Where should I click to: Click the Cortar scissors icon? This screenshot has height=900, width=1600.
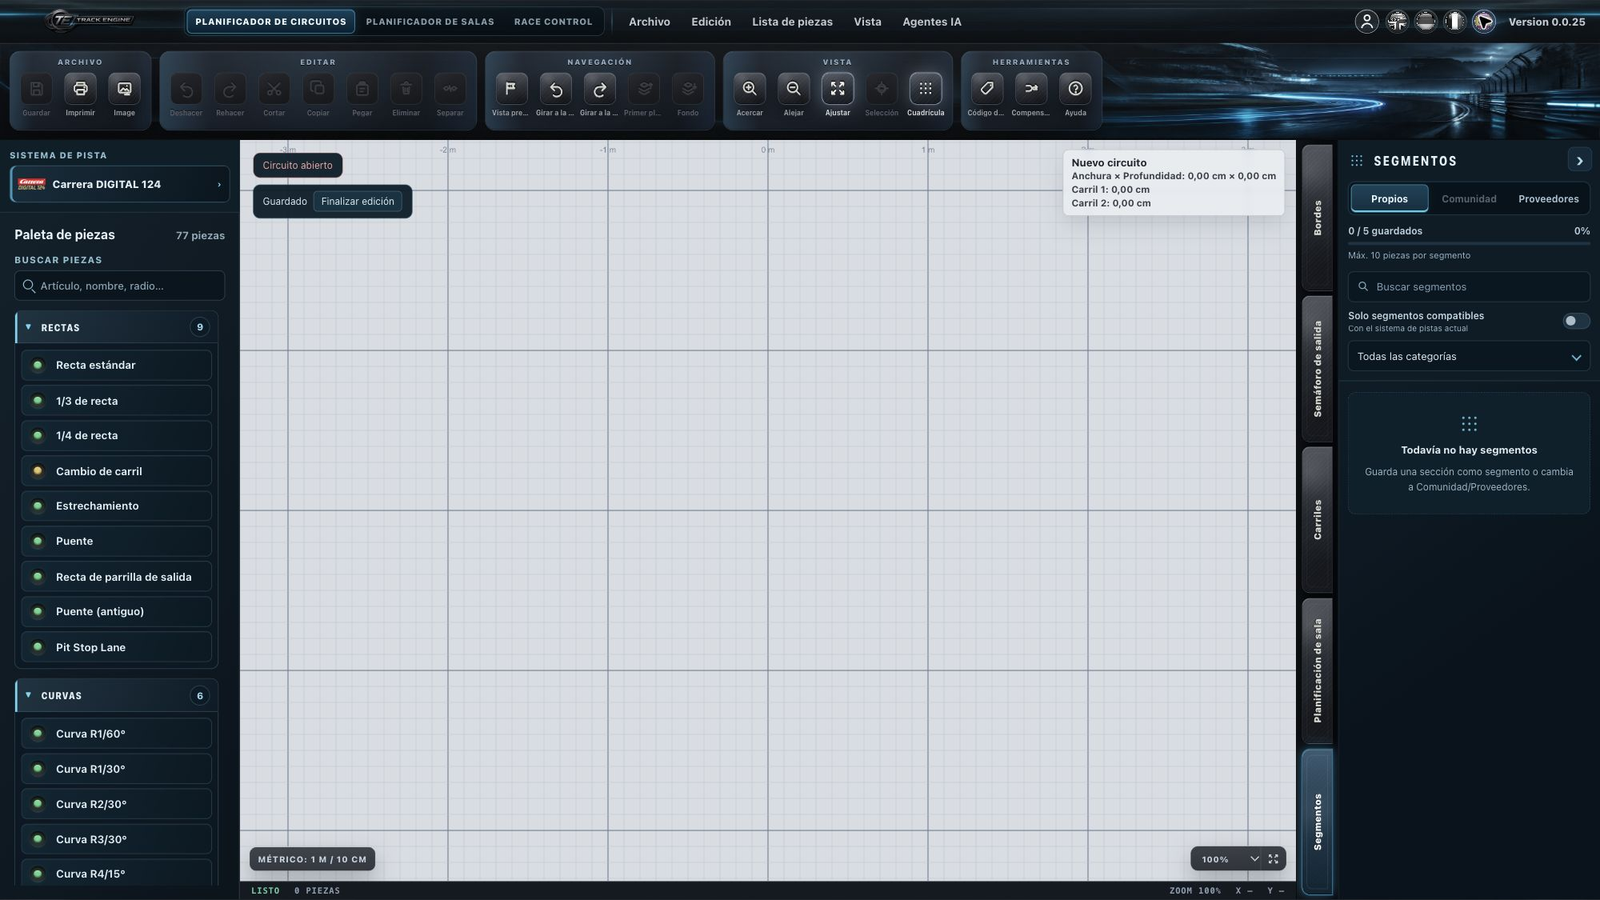coord(274,89)
